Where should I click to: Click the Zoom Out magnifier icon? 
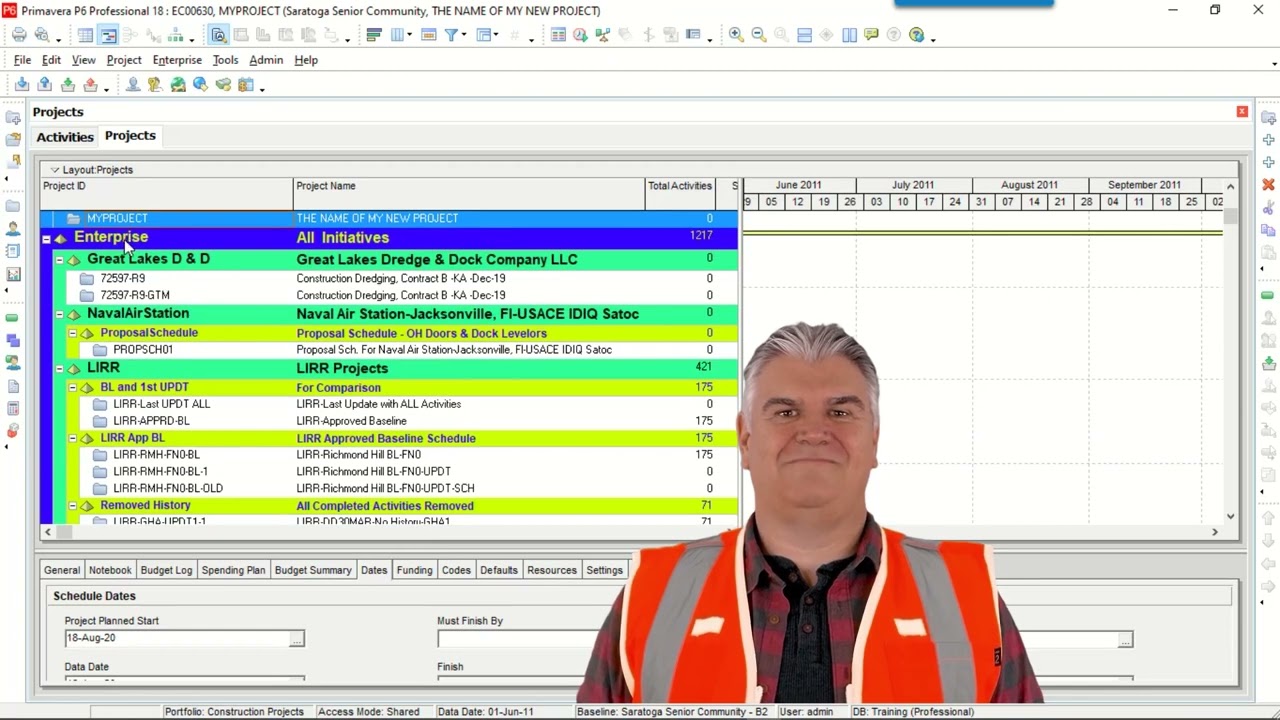759,35
